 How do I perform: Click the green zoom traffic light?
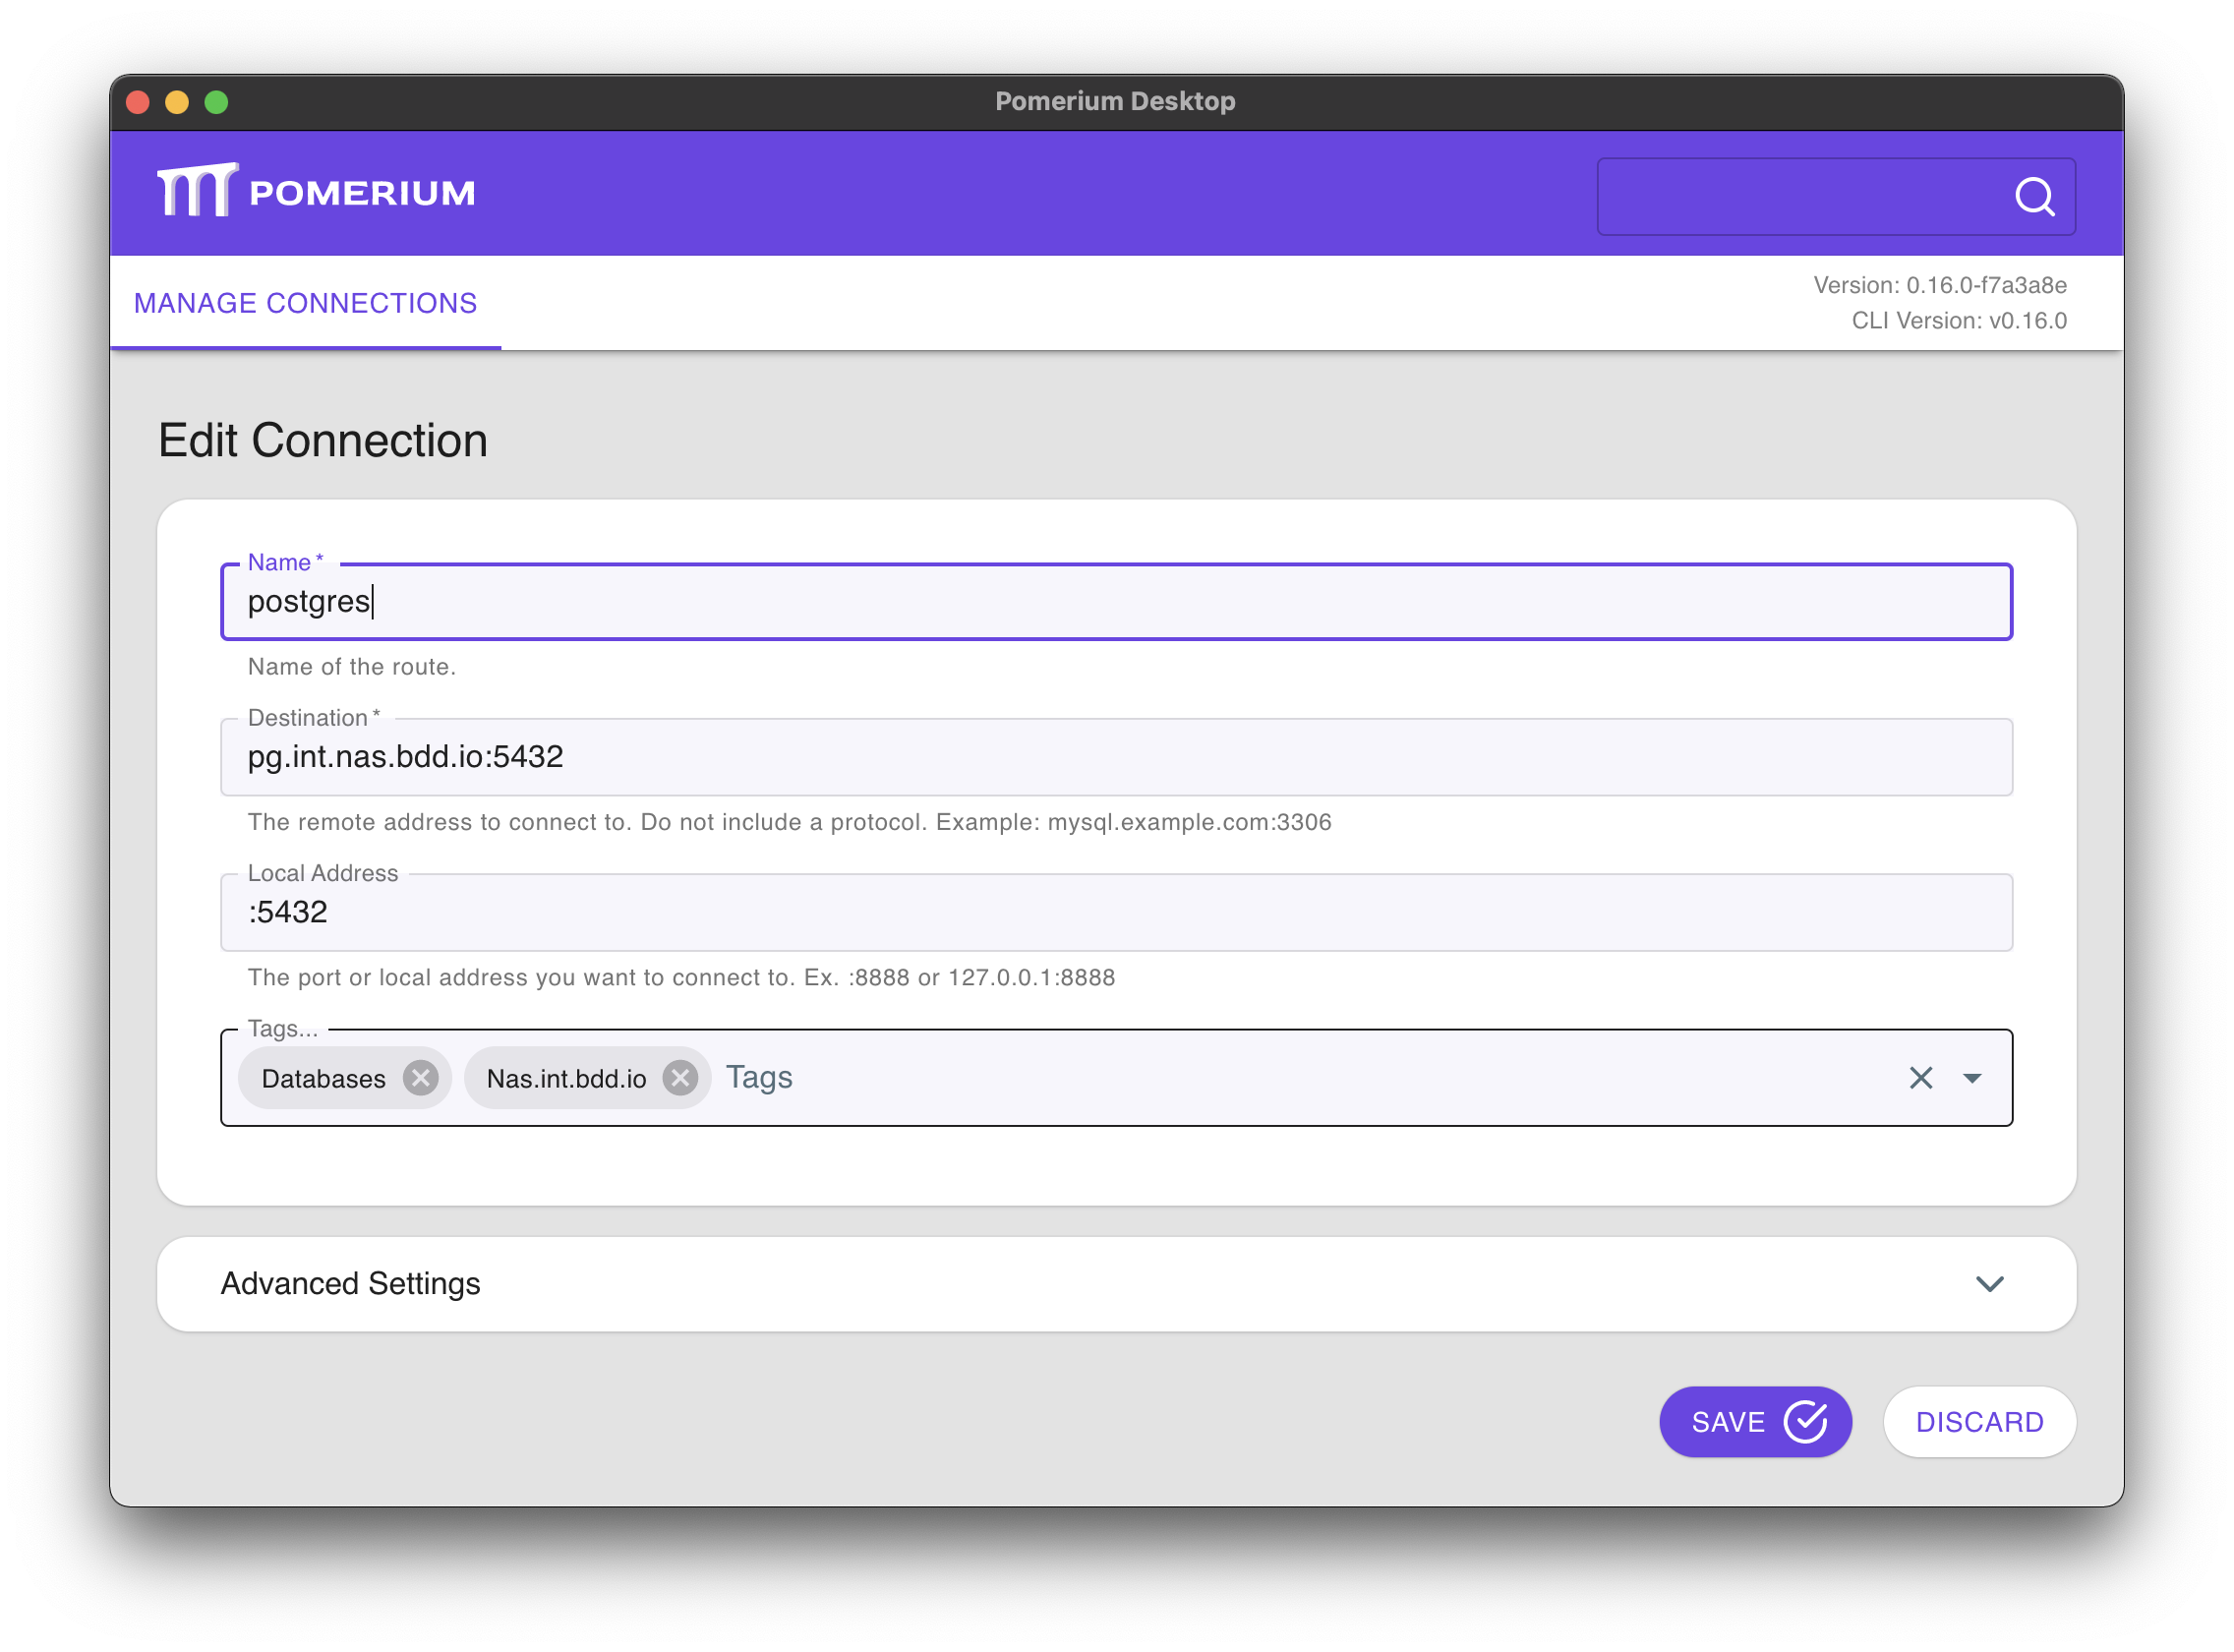pos(216,101)
